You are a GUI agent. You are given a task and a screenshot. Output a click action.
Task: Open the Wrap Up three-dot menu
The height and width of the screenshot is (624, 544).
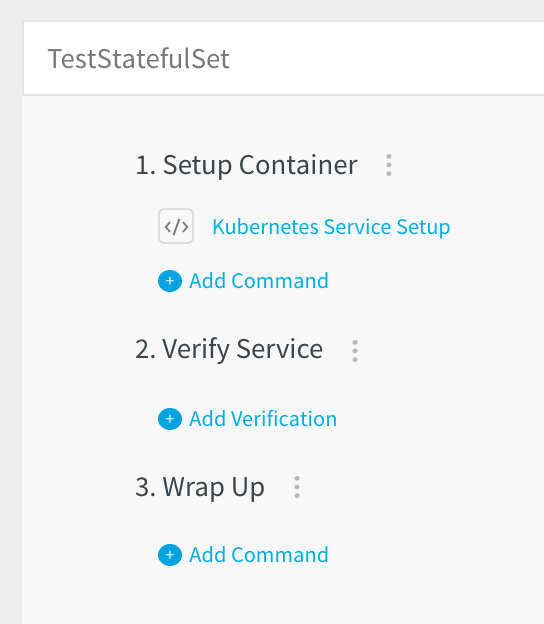point(296,487)
